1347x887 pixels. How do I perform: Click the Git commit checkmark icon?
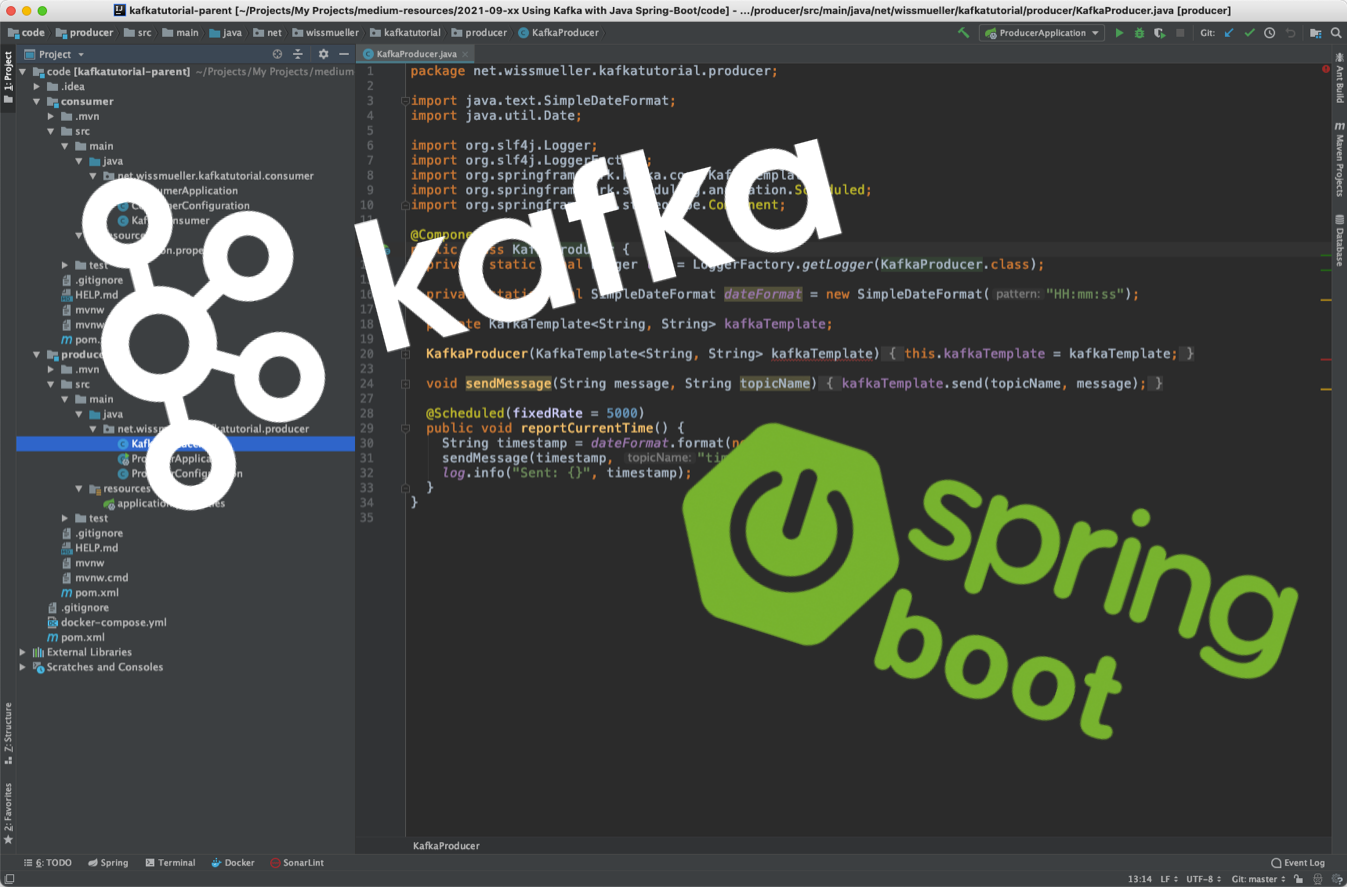click(x=1249, y=33)
